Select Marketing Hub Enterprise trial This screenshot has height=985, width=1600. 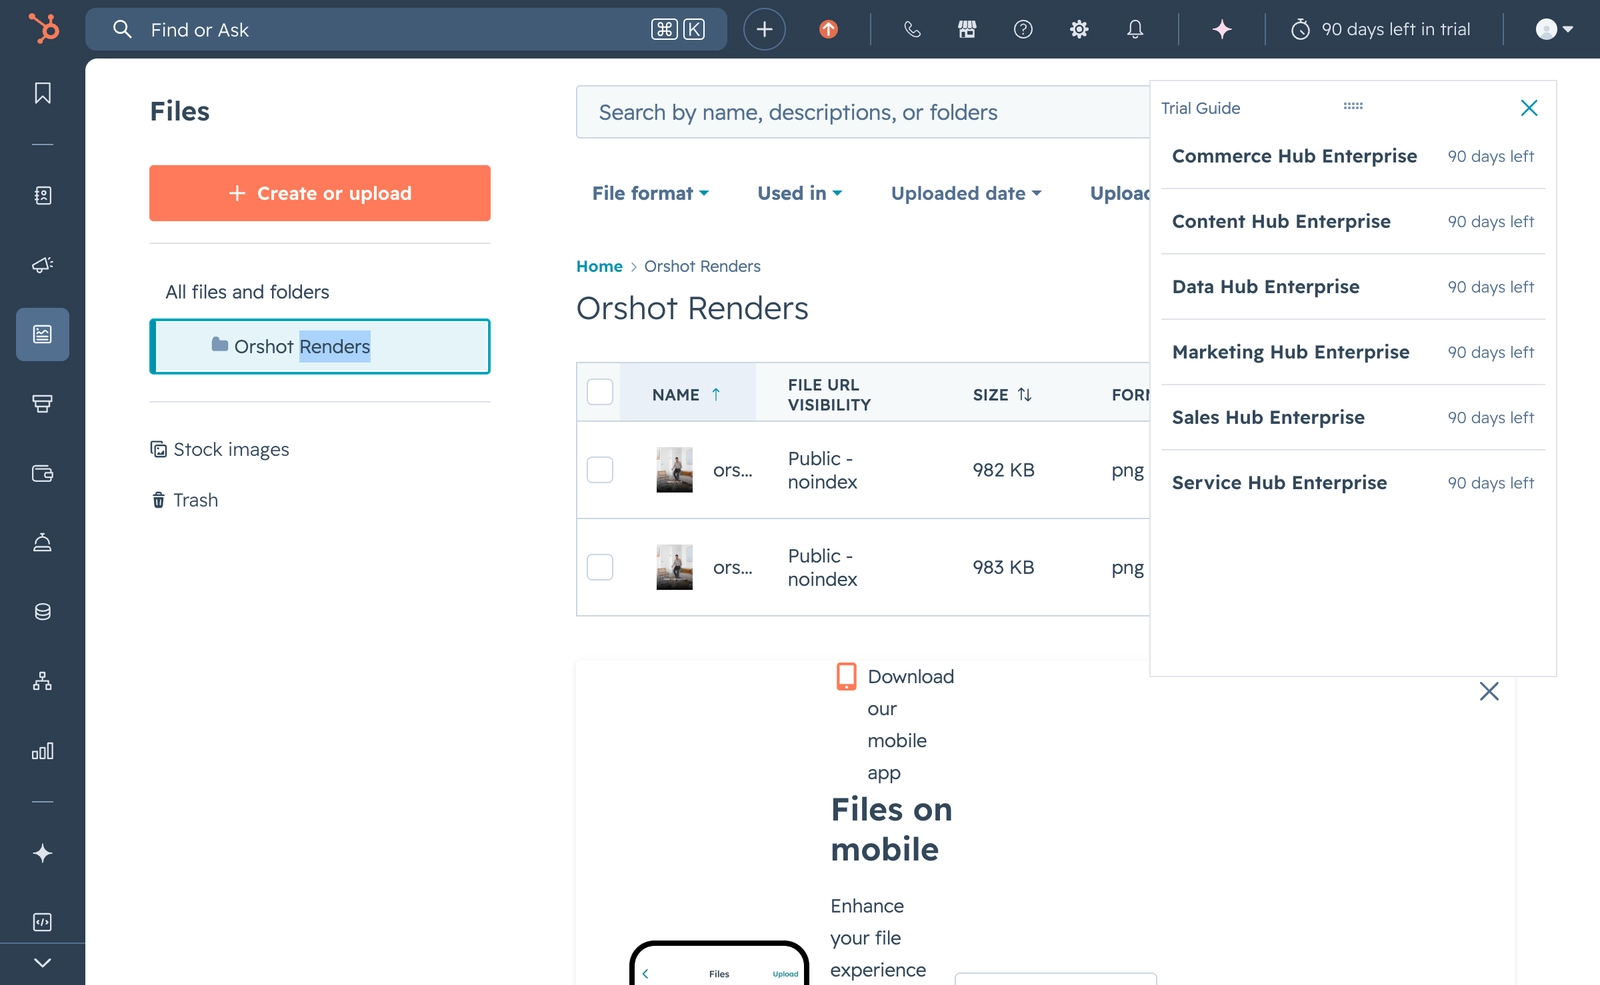point(1353,352)
